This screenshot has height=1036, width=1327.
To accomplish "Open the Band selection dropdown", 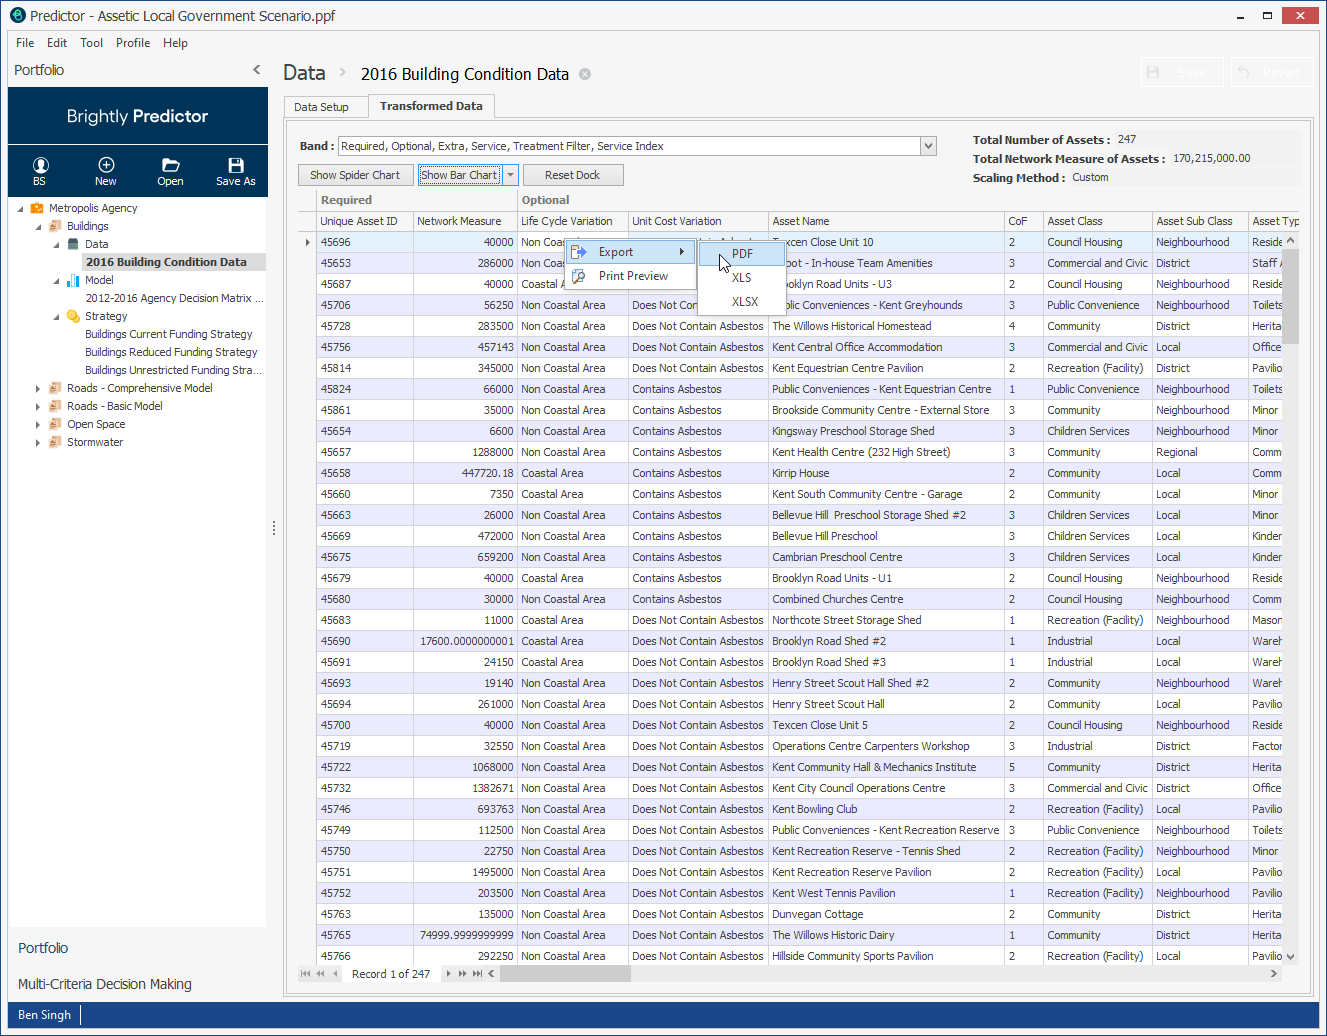I will [x=927, y=145].
